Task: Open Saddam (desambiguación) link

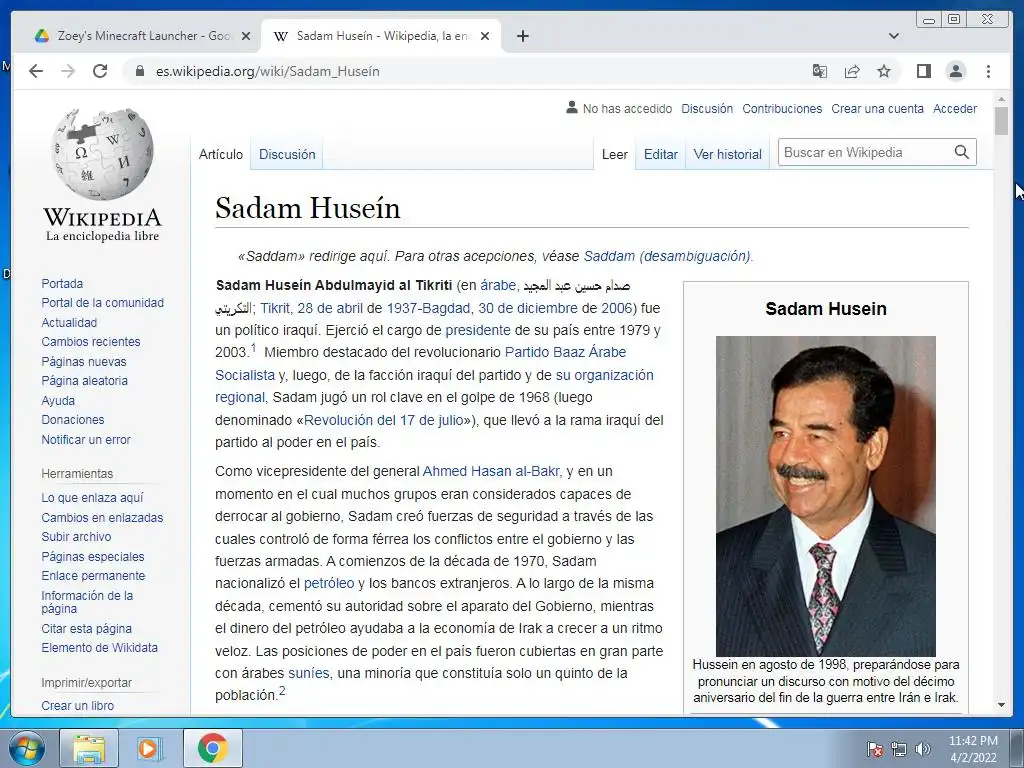Action: tap(667, 256)
